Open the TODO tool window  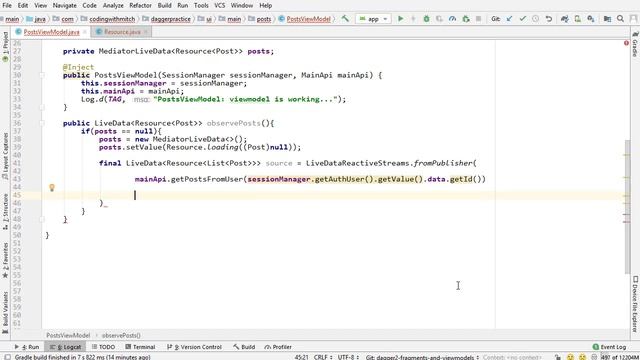tap(103, 347)
